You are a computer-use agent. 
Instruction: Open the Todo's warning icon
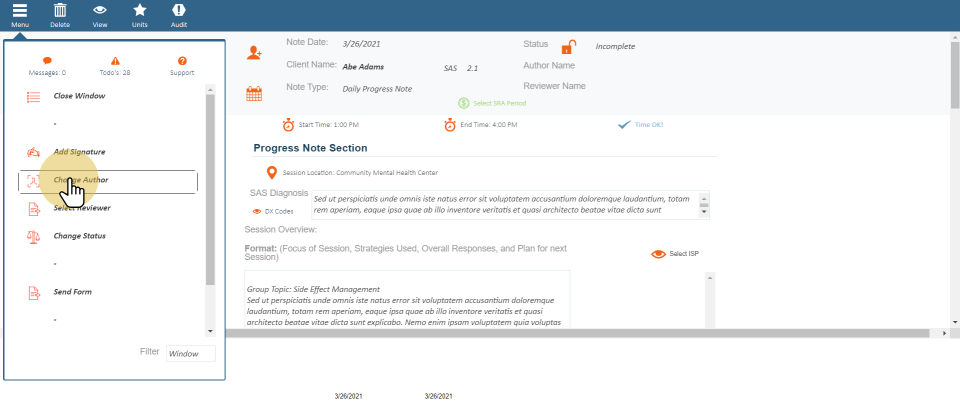[x=115, y=61]
